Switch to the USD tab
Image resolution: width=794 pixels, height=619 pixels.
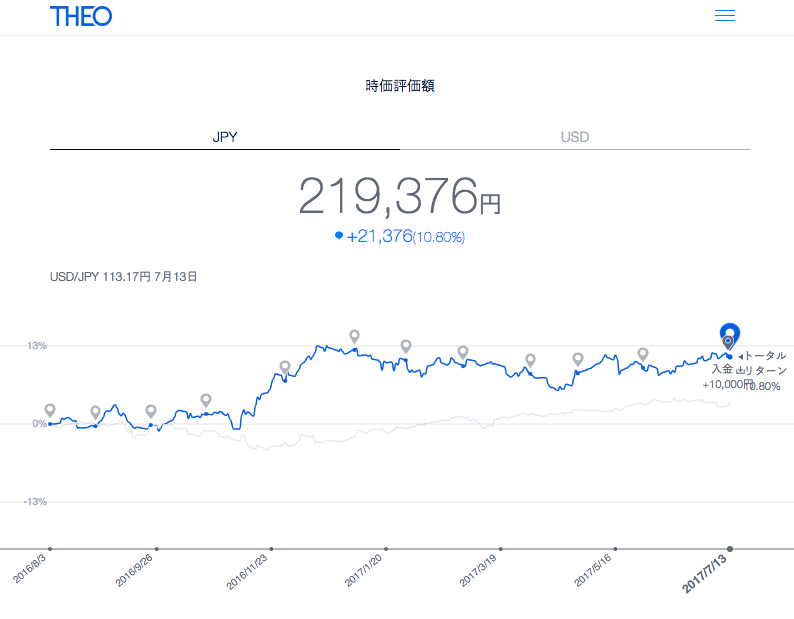[575, 136]
